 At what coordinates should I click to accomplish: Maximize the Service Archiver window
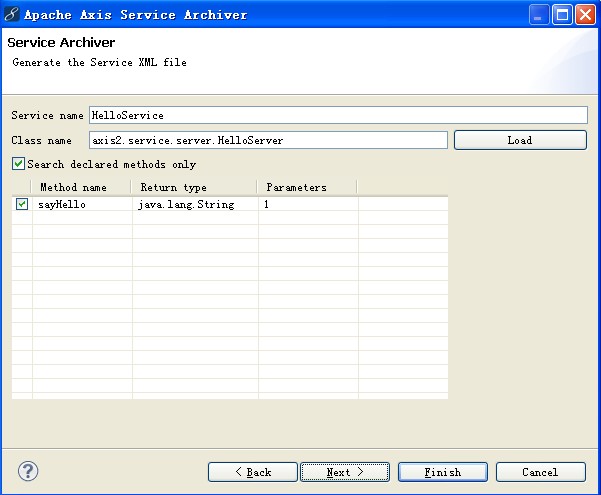click(x=562, y=15)
